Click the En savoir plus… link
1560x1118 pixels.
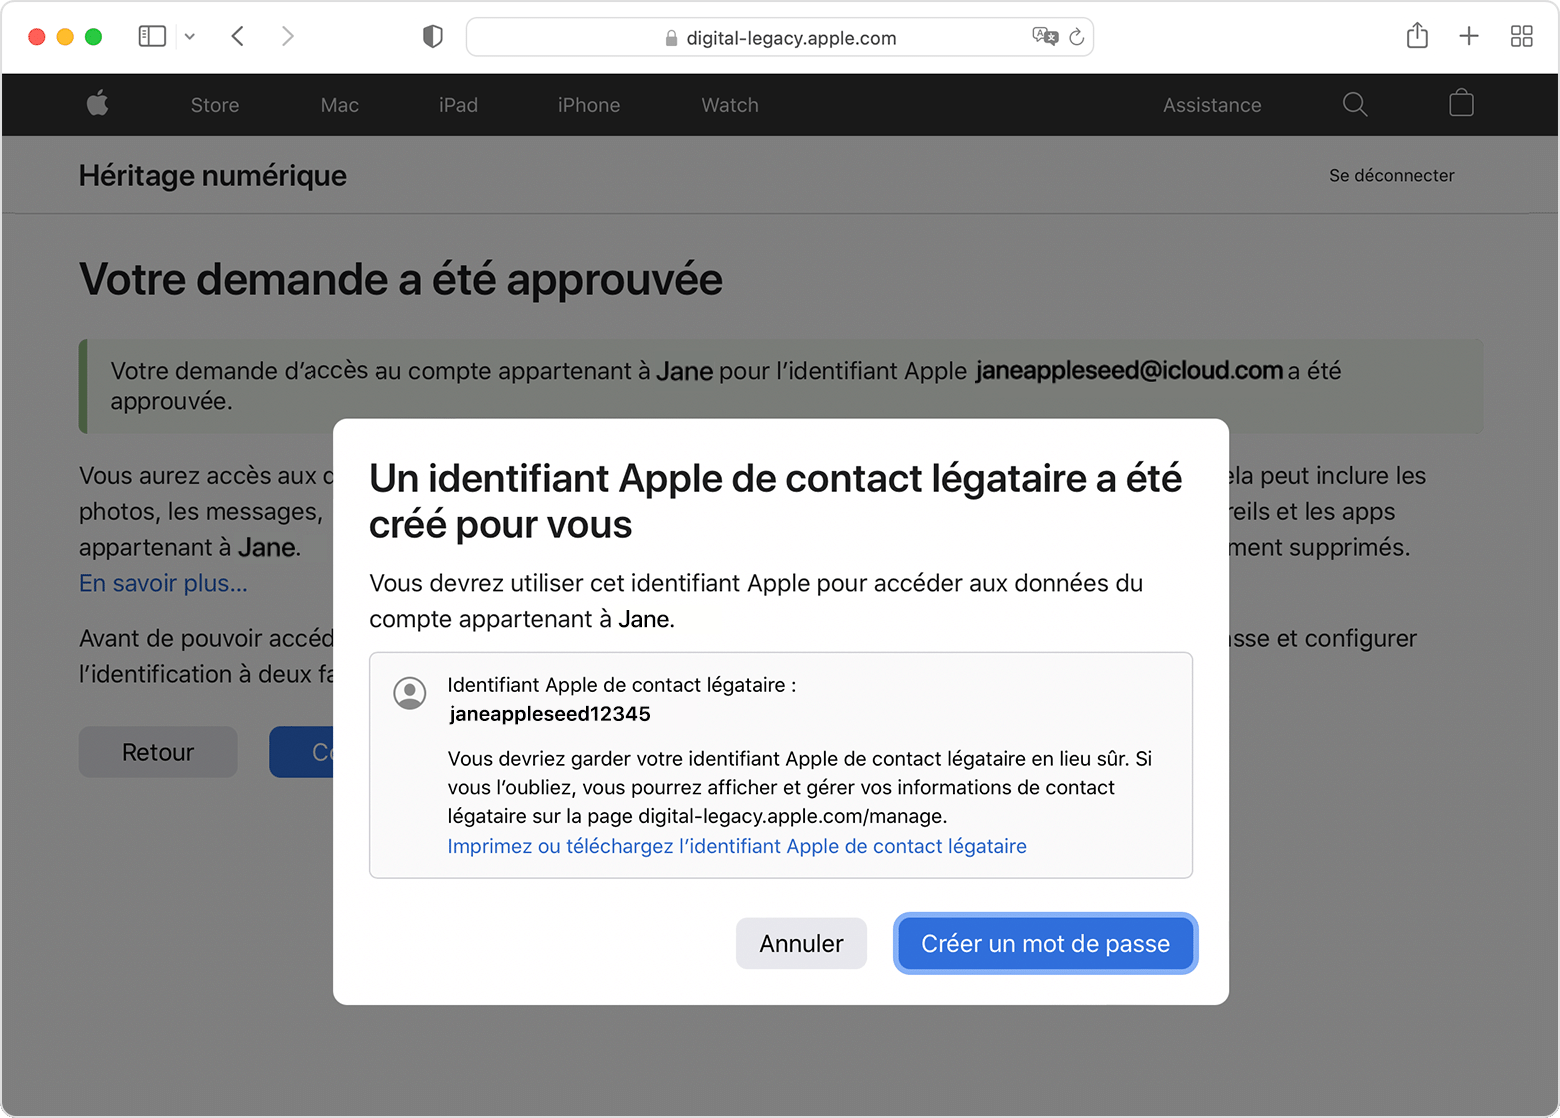click(163, 583)
